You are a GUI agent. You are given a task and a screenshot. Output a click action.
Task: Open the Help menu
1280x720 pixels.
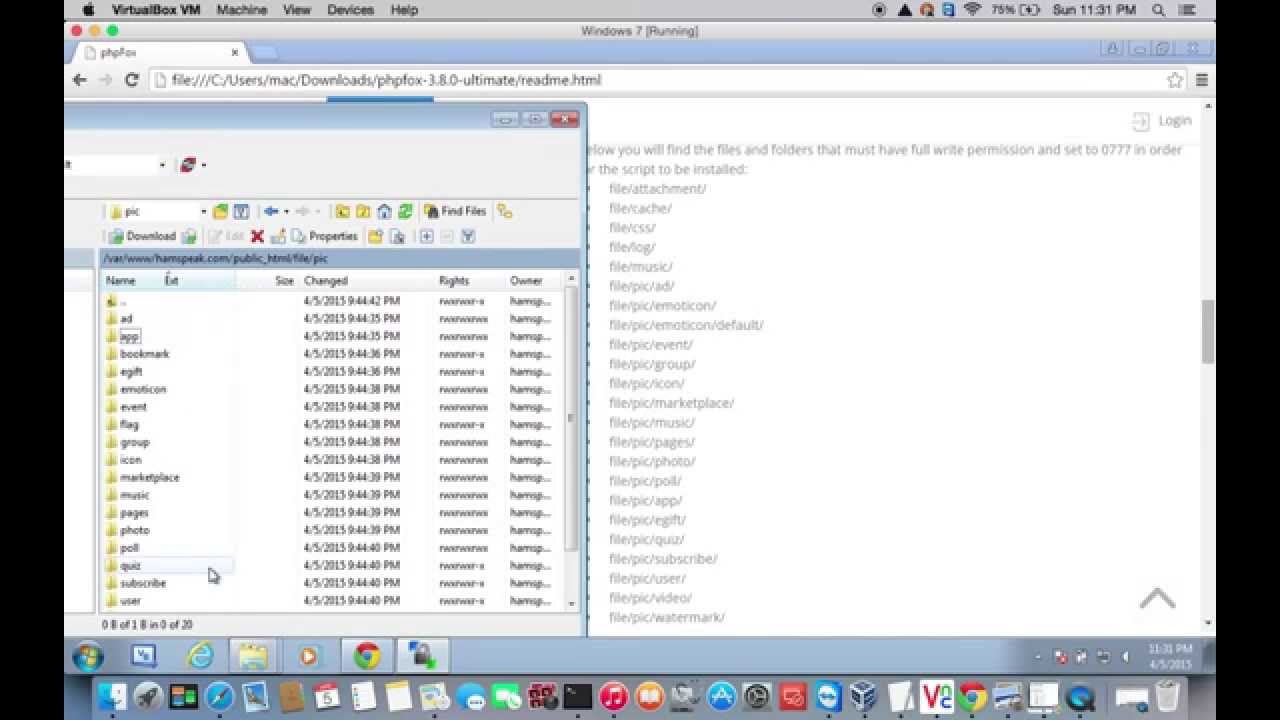click(x=404, y=9)
